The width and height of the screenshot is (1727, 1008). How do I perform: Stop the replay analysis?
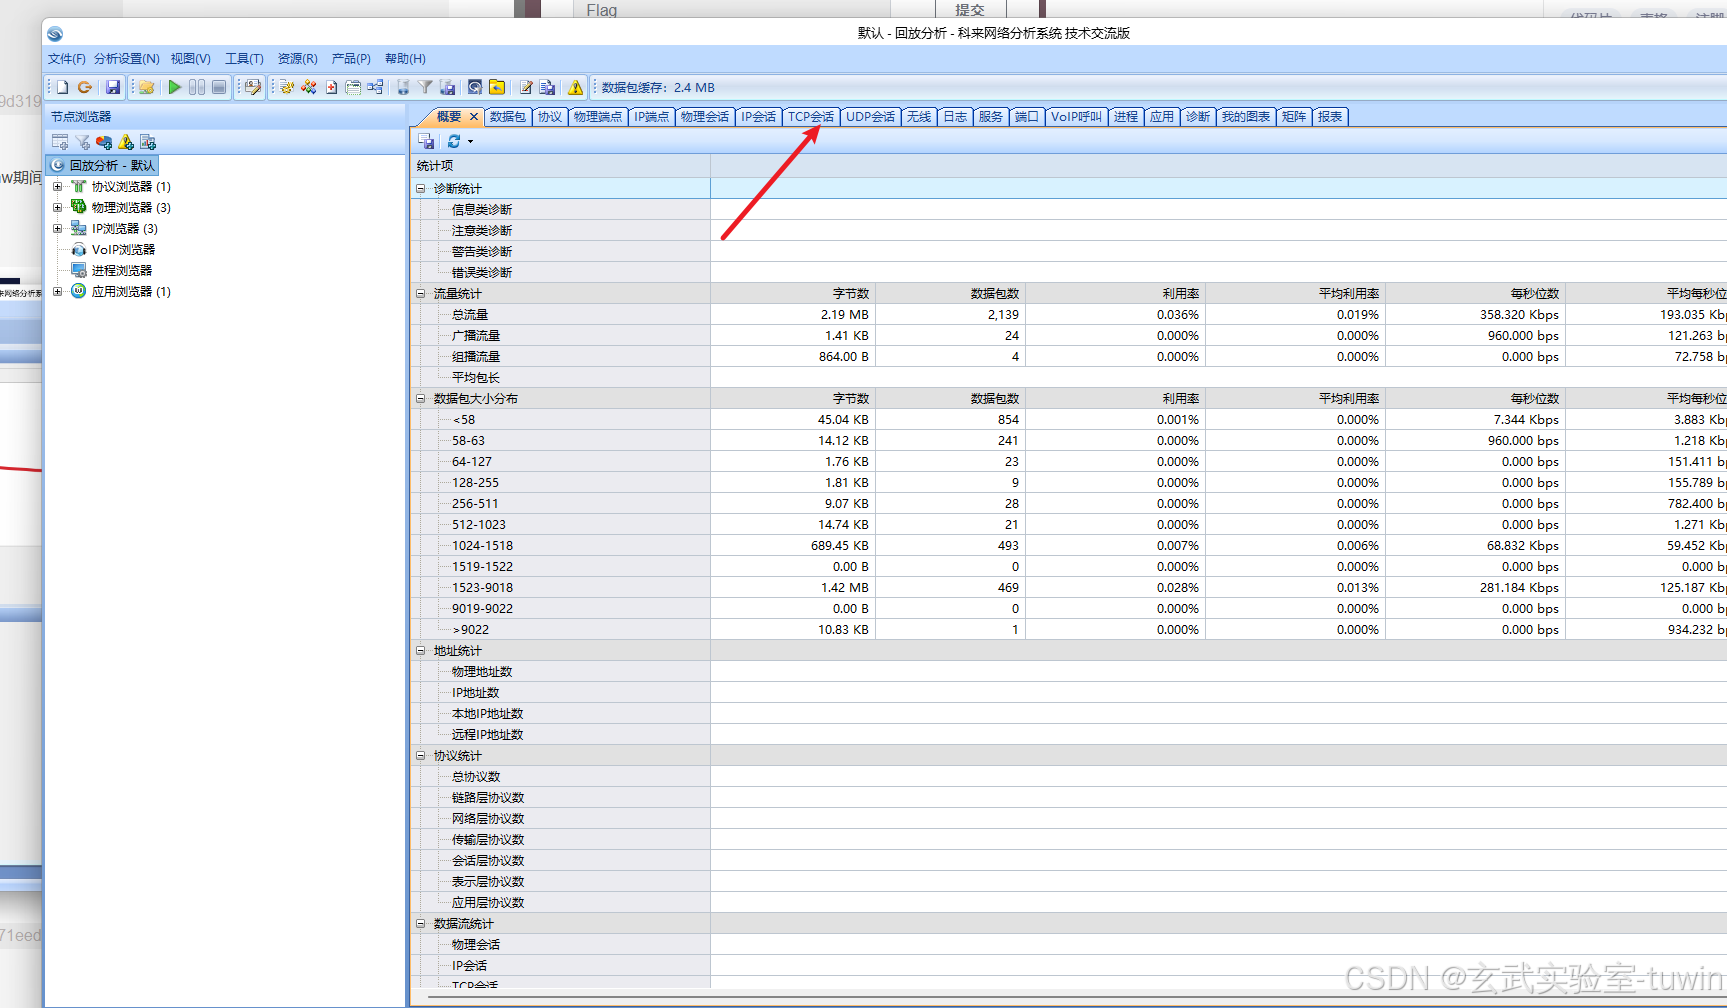tap(219, 87)
